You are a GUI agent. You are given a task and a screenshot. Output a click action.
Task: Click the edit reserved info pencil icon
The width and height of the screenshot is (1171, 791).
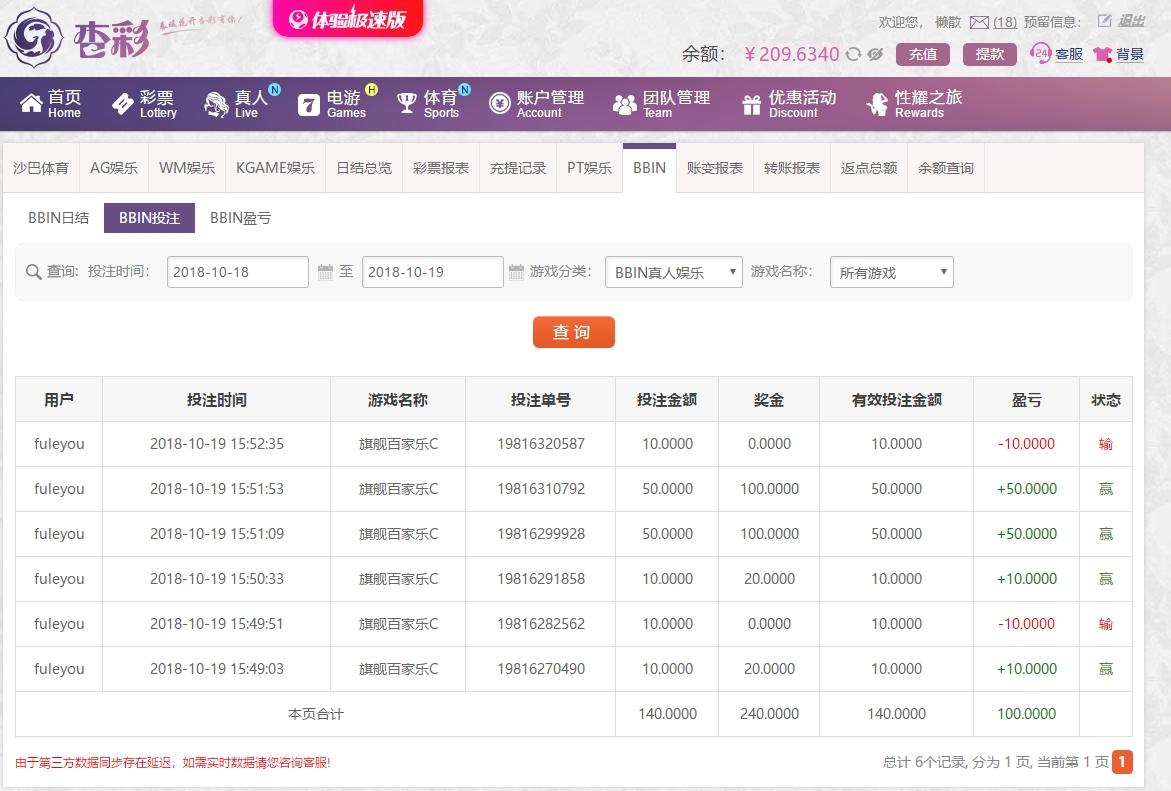1104,21
